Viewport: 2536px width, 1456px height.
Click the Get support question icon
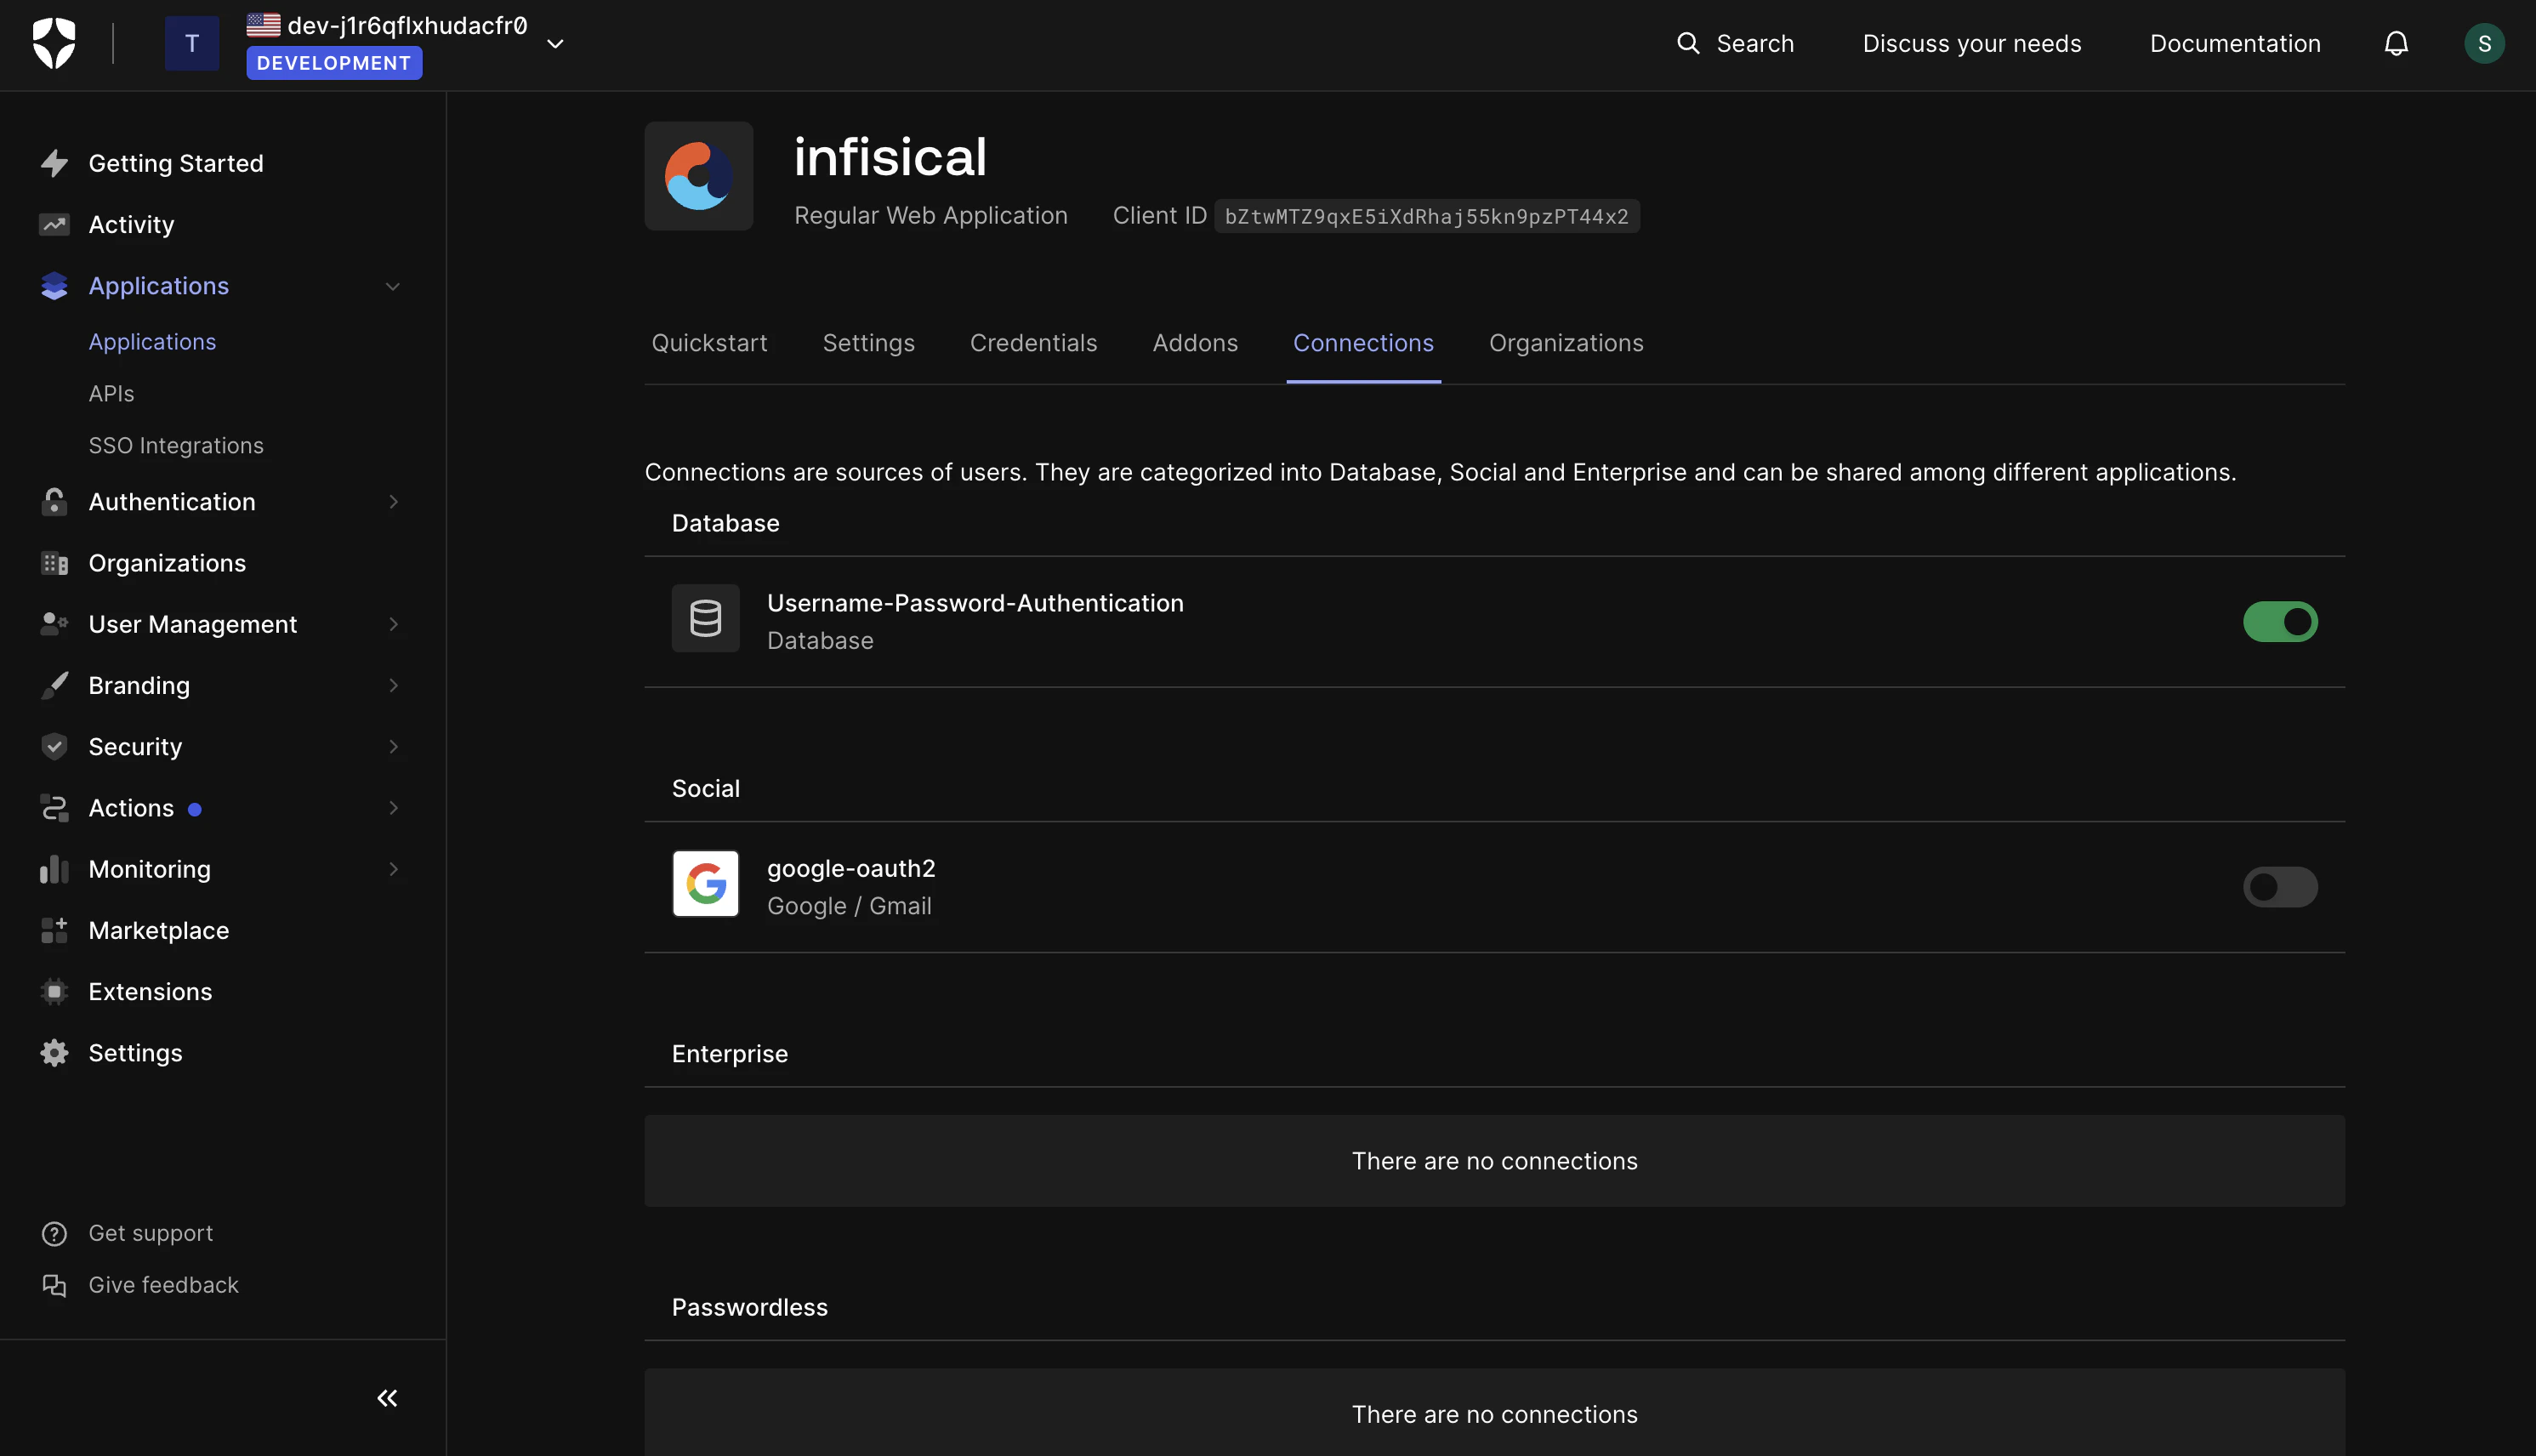coord(54,1233)
